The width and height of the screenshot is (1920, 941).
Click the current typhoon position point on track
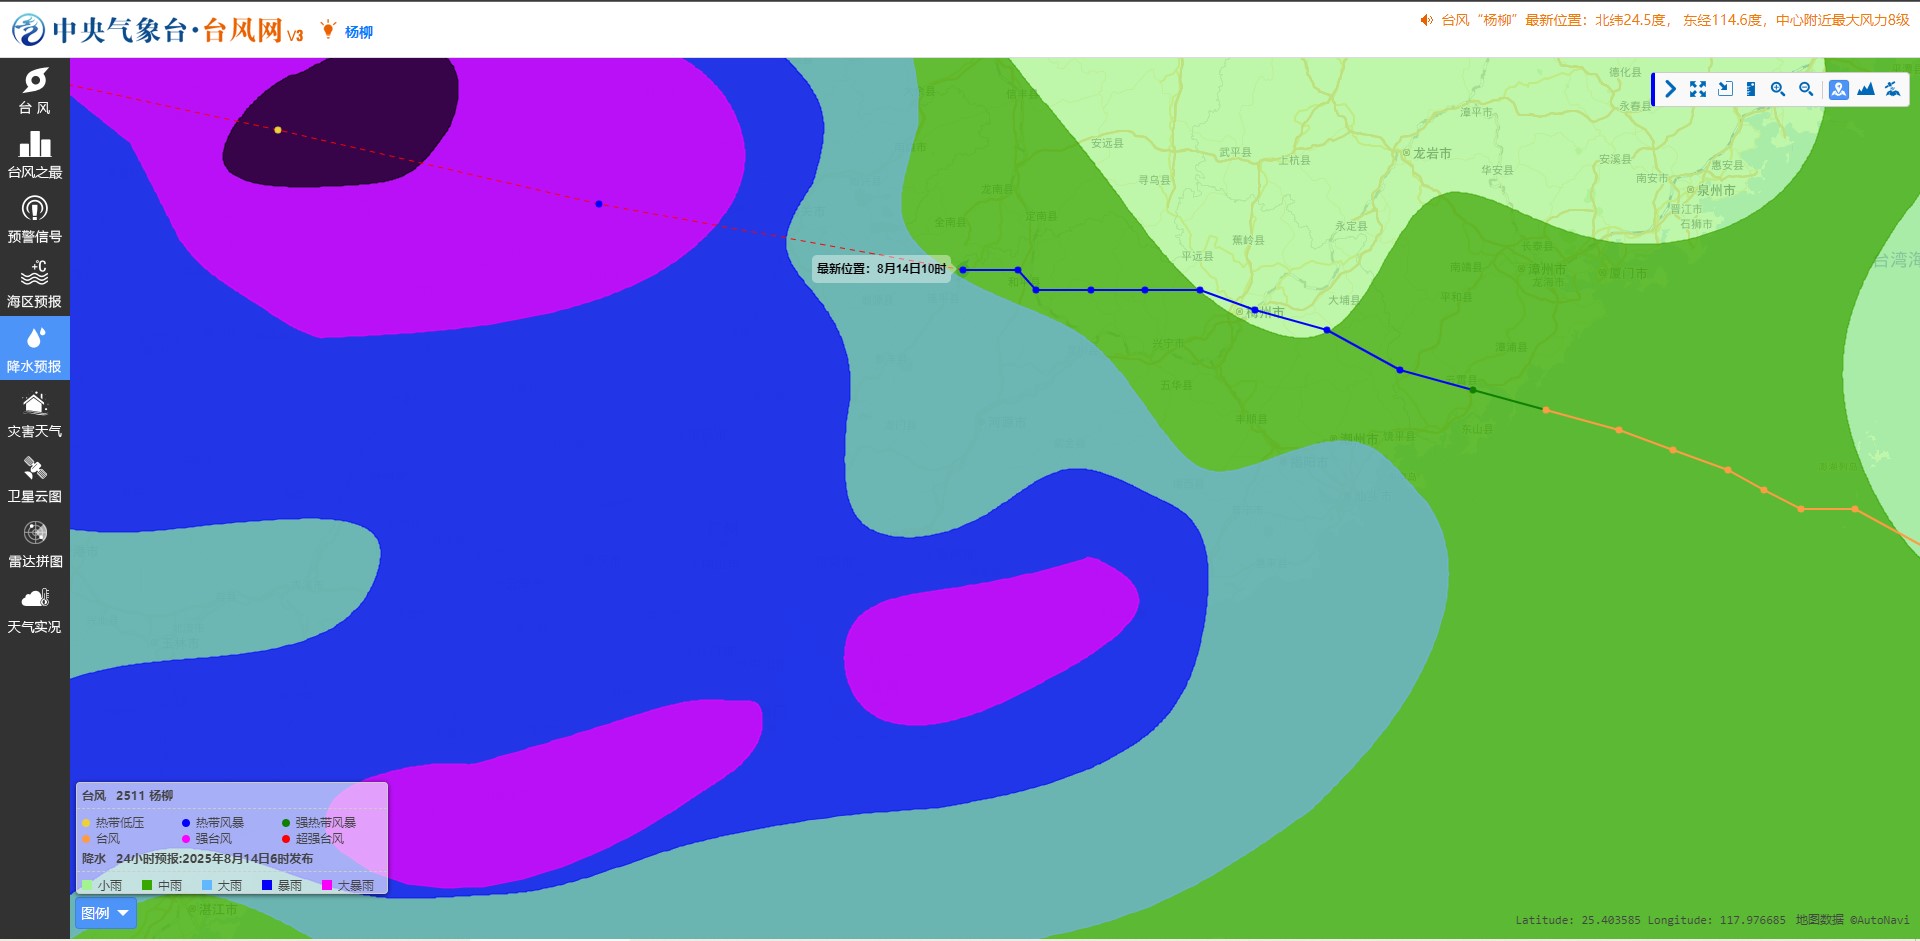click(x=963, y=270)
